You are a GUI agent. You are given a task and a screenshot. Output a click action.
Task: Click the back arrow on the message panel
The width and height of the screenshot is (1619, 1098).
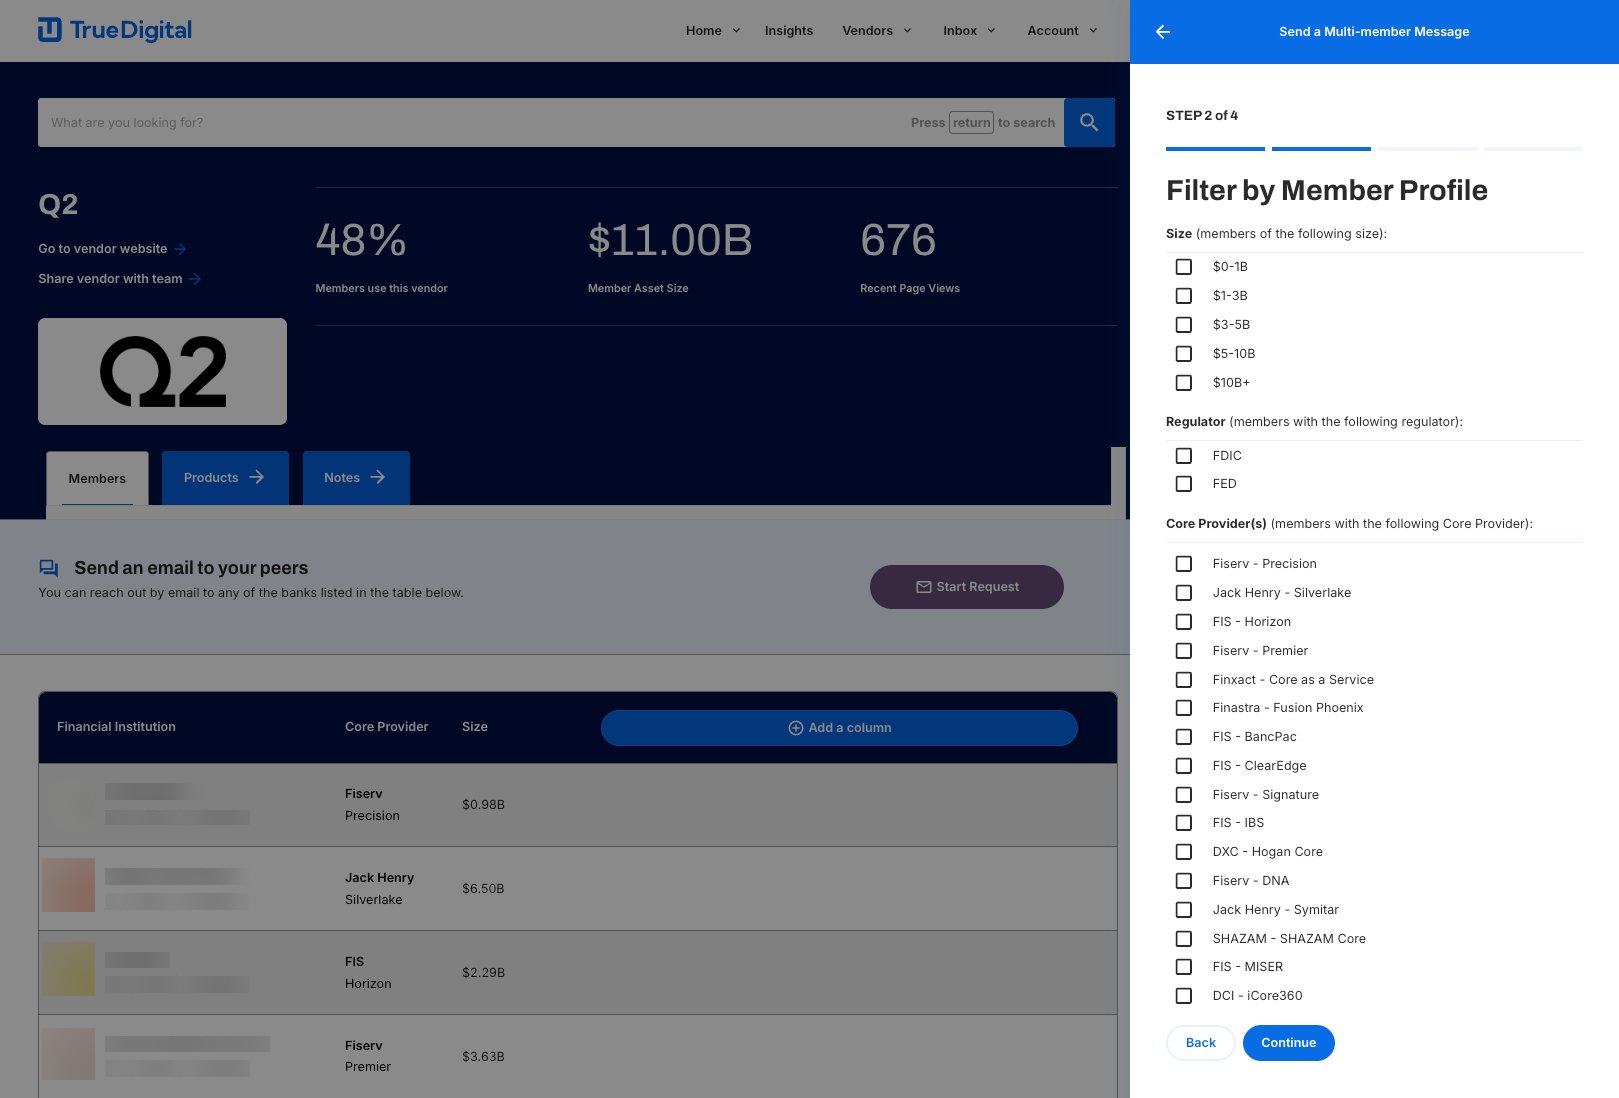coord(1162,31)
